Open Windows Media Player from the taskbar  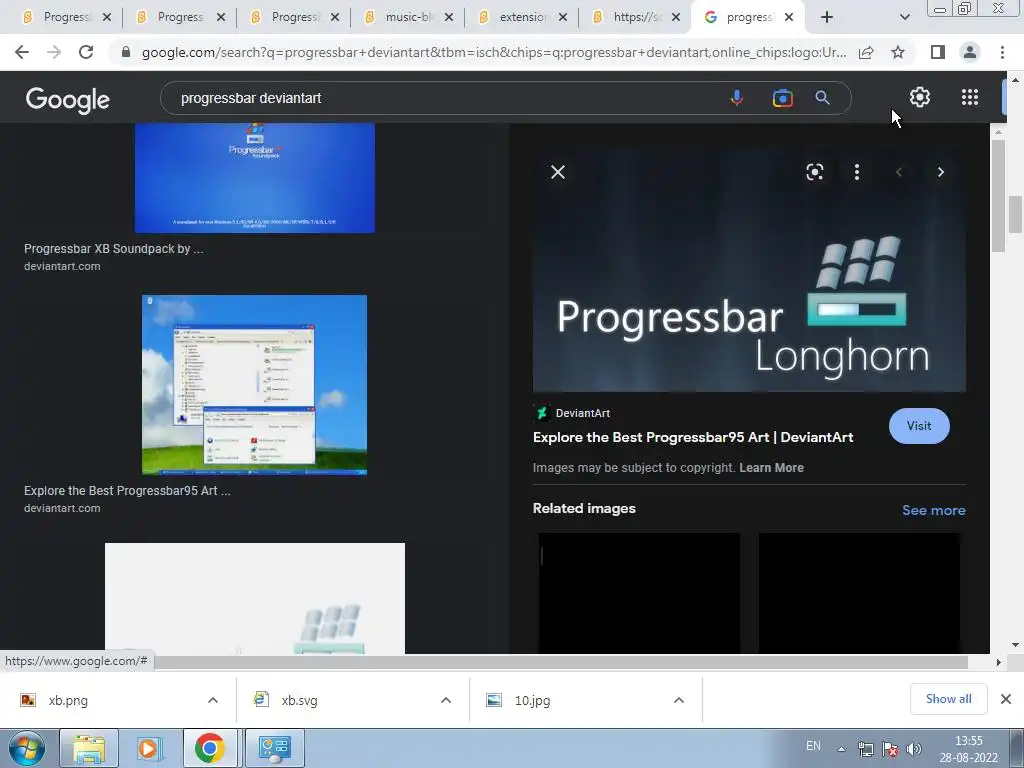149,748
